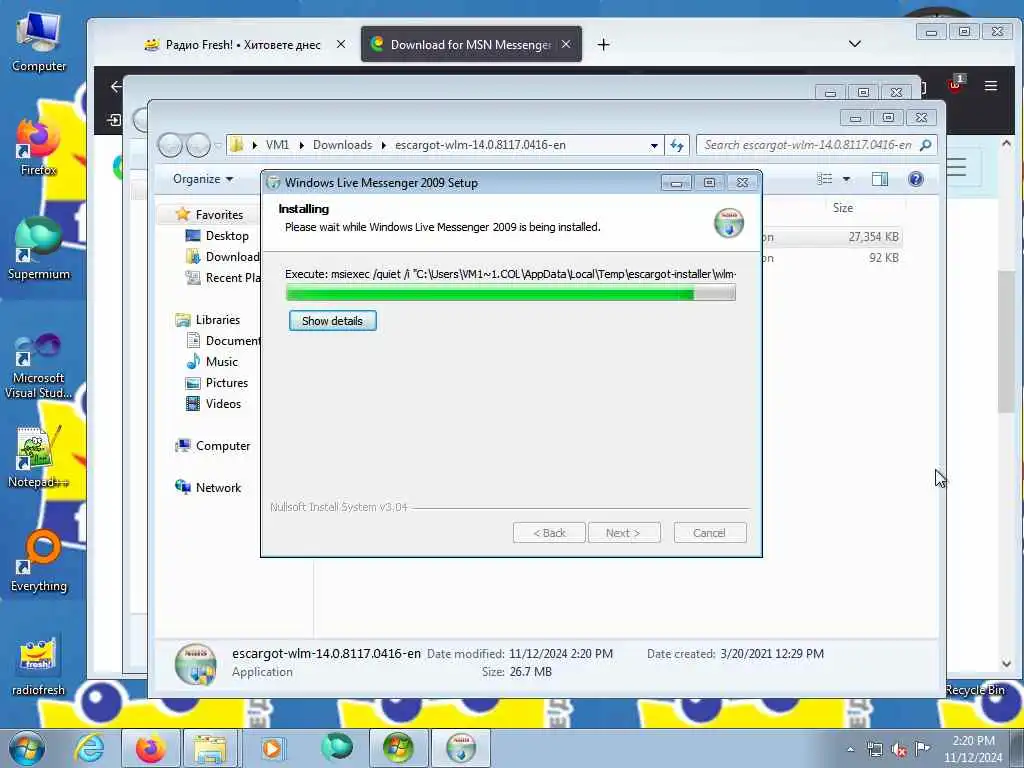
Task: Click the 27,354 KB file row
Action: coord(834,236)
